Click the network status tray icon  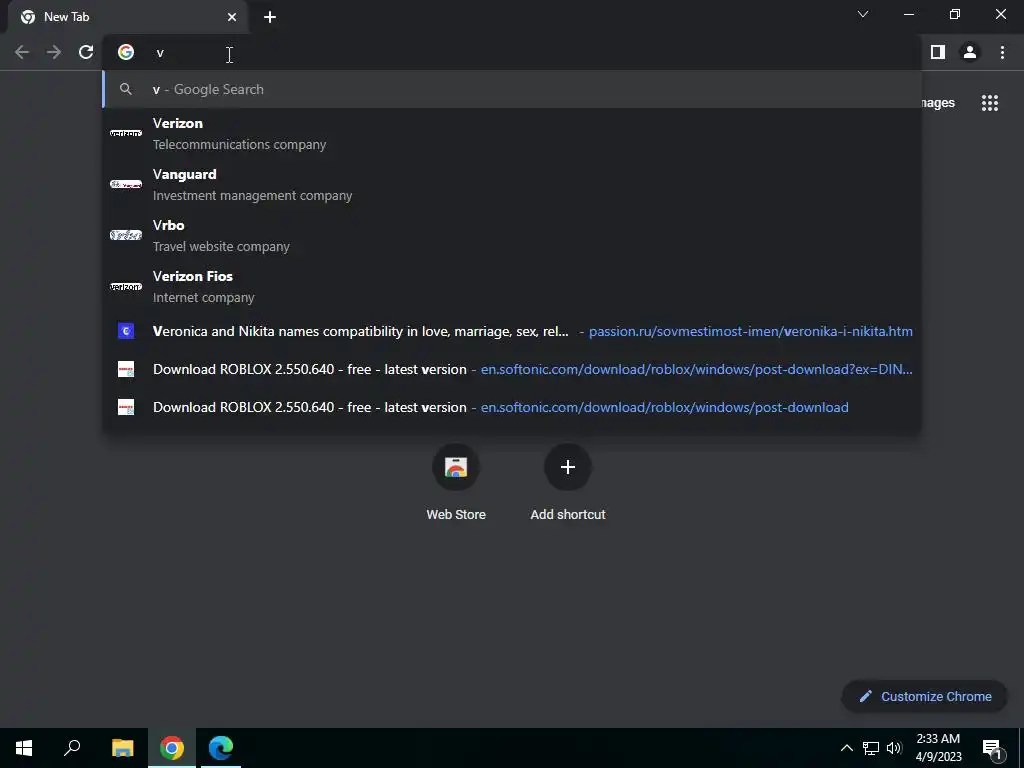click(x=871, y=748)
